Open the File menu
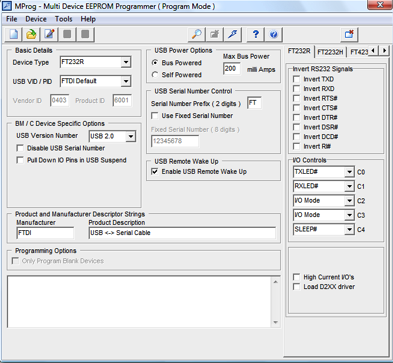393x363 pixels. click(x=11, y=19)
